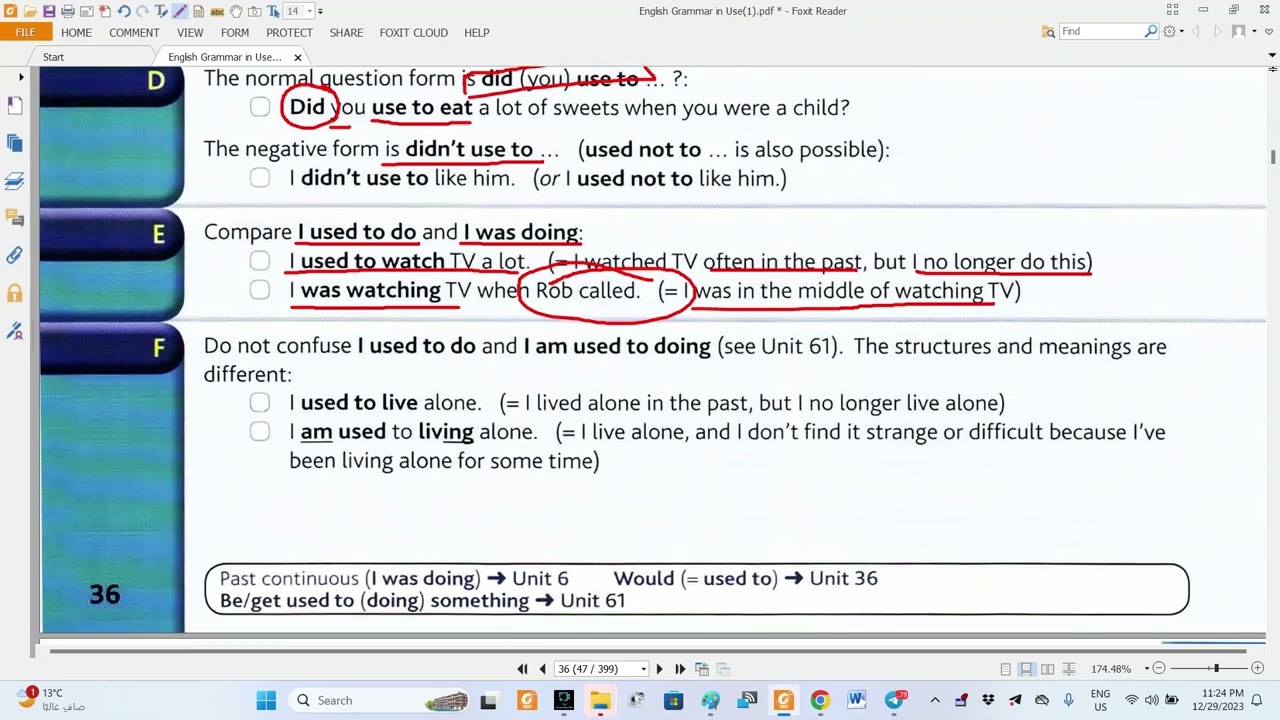
Task: Tick the checkbox beside 'I used to live alone'
Action: pyautogui.click(x=260, y=402)
